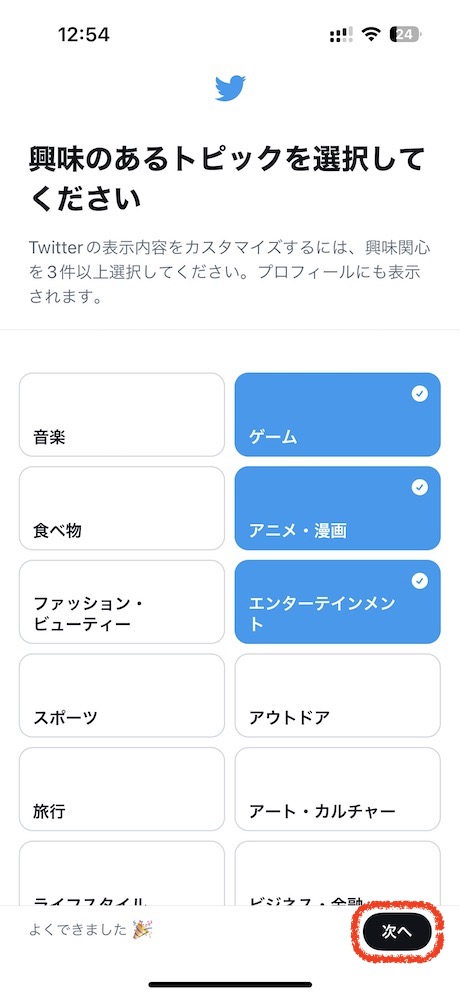
Task: Tap the battery indicator icon
Action: 406,34
